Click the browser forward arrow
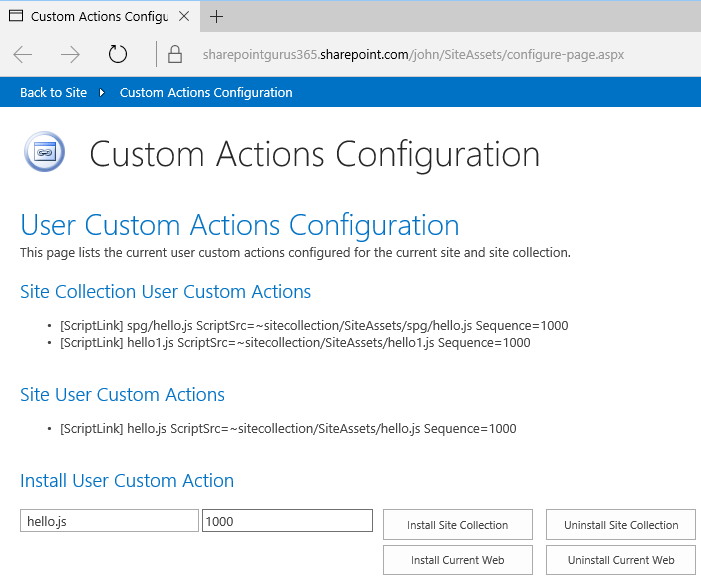The width and height of the screenshot is (701, 581). (x=70, y=55)
